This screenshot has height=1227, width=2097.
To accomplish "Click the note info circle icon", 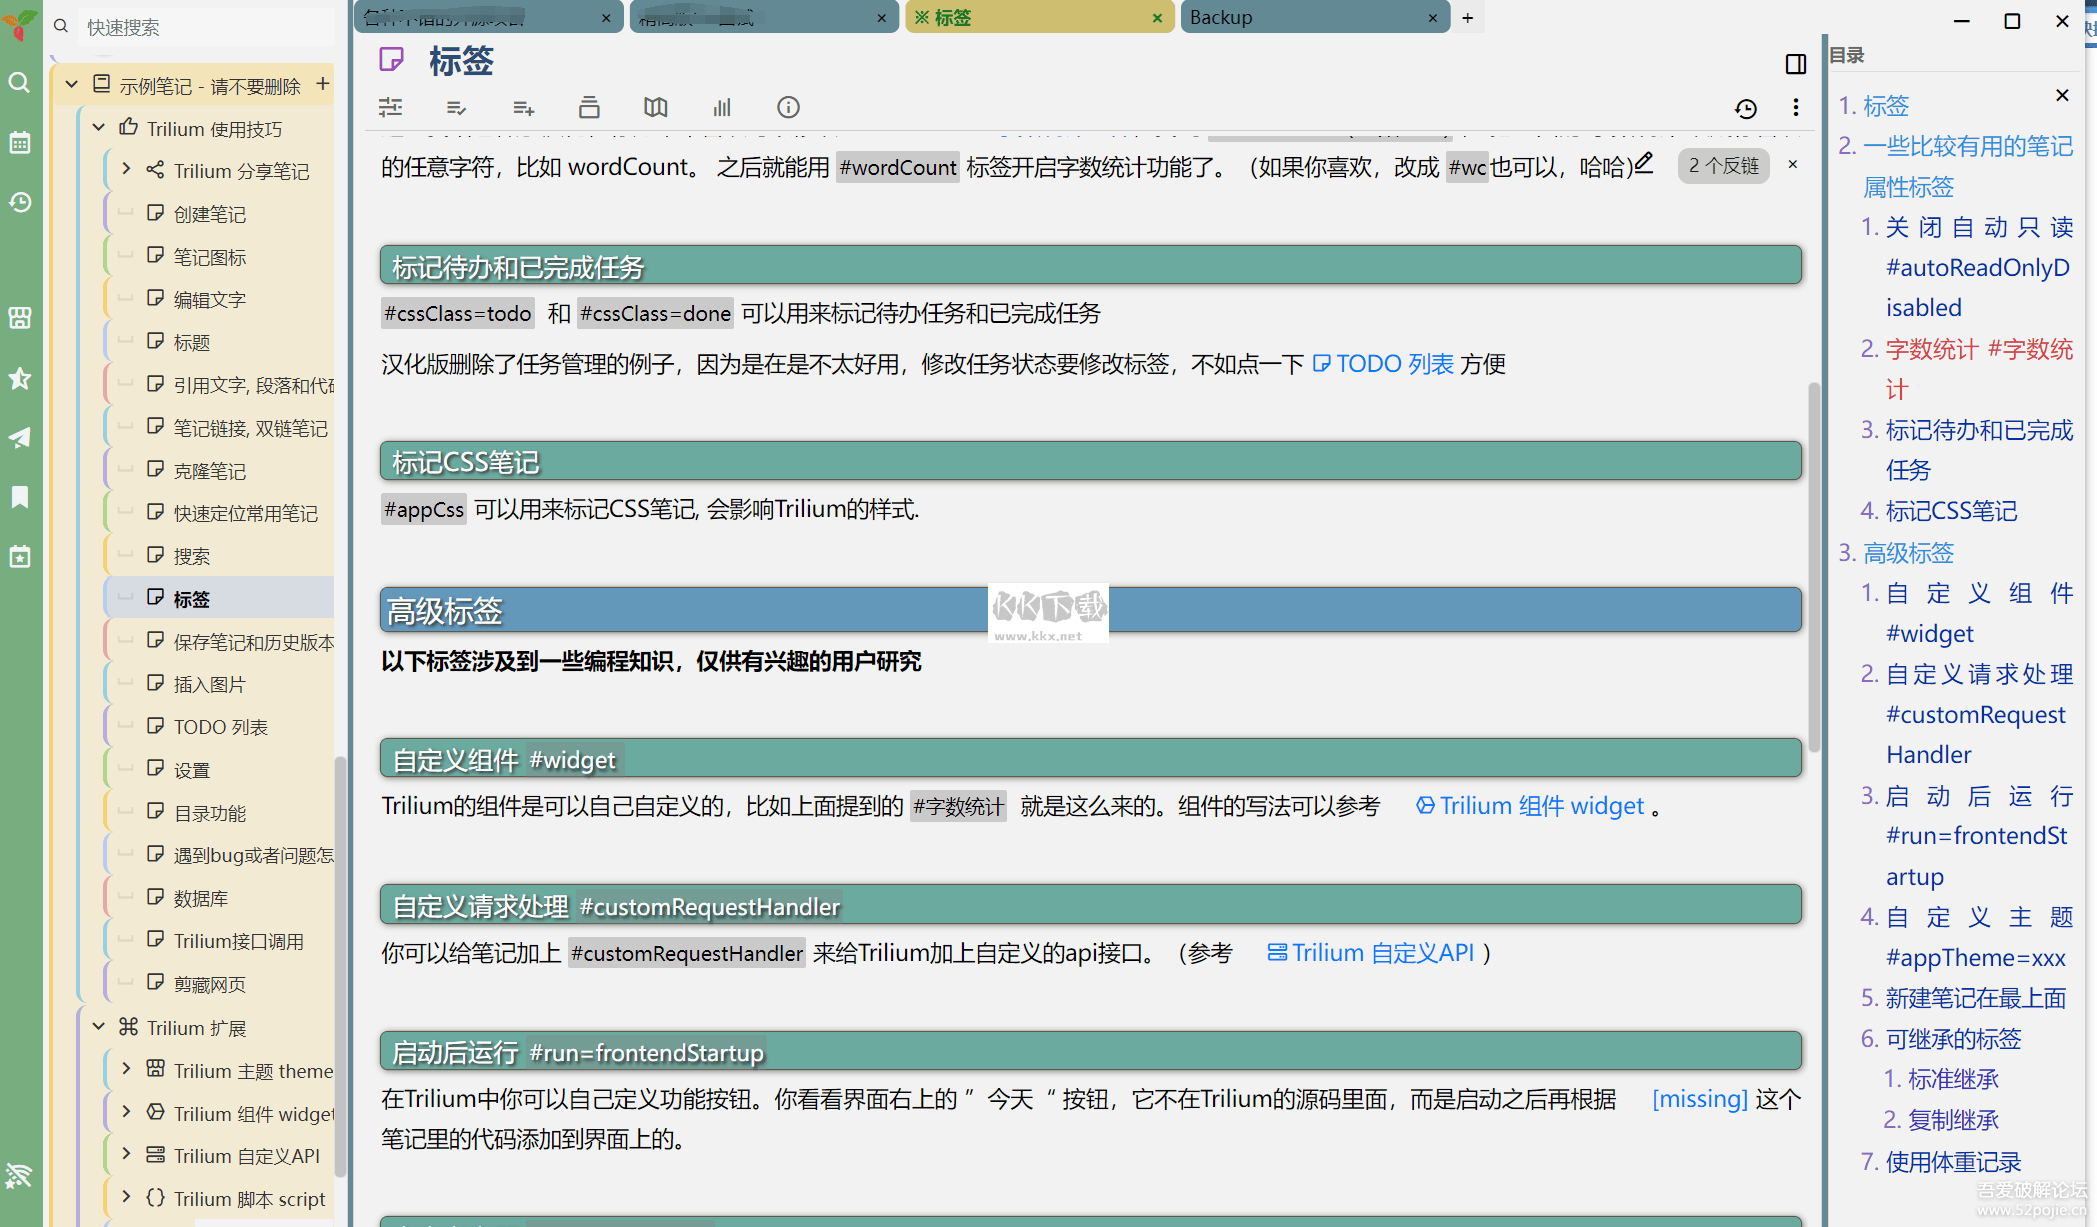I will [788, 107].
